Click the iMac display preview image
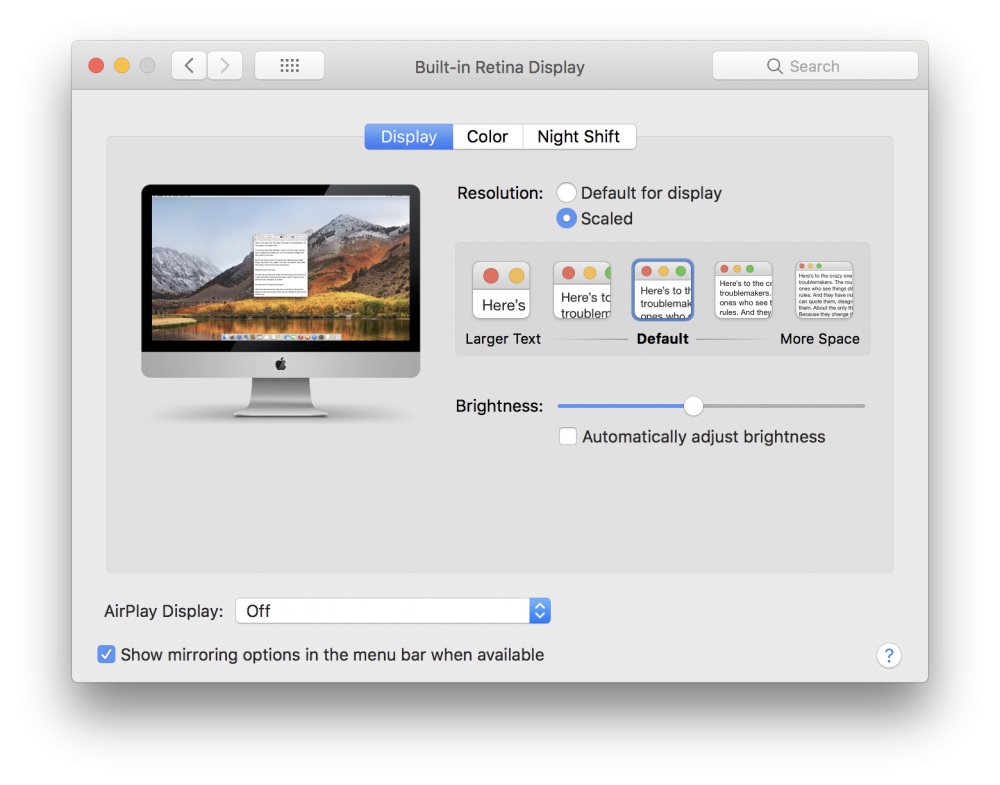The width and height of the screenshot is (1000, 785). 281,301
